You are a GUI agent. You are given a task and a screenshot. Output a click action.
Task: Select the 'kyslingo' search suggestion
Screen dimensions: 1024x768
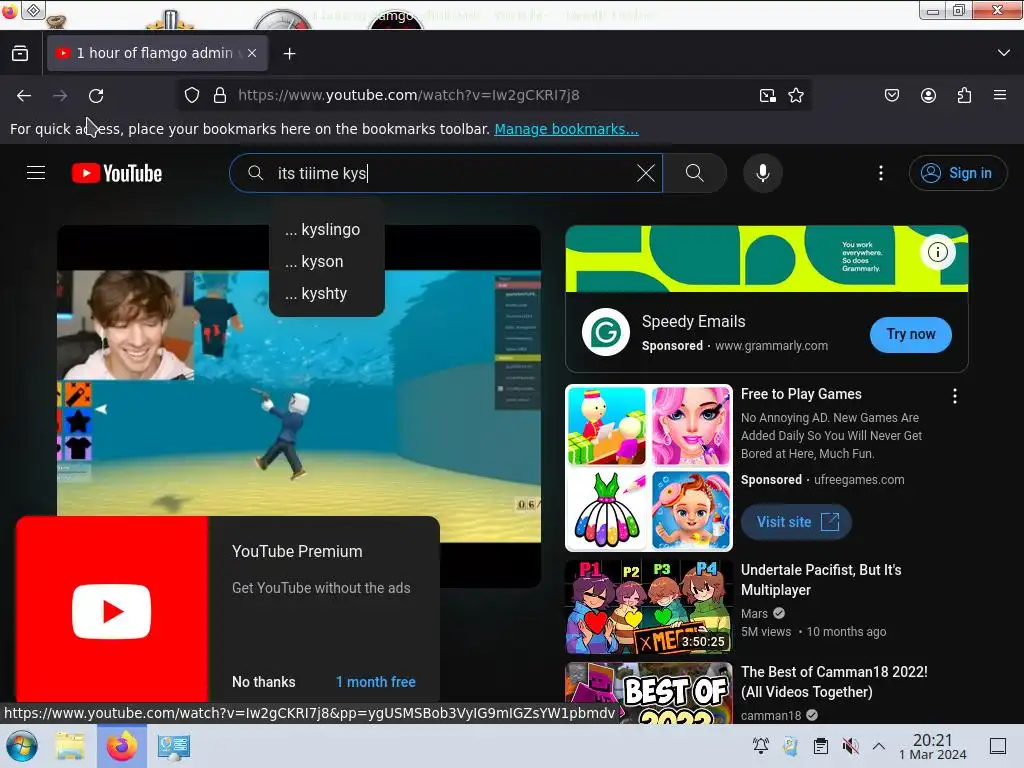pos(327,230)
